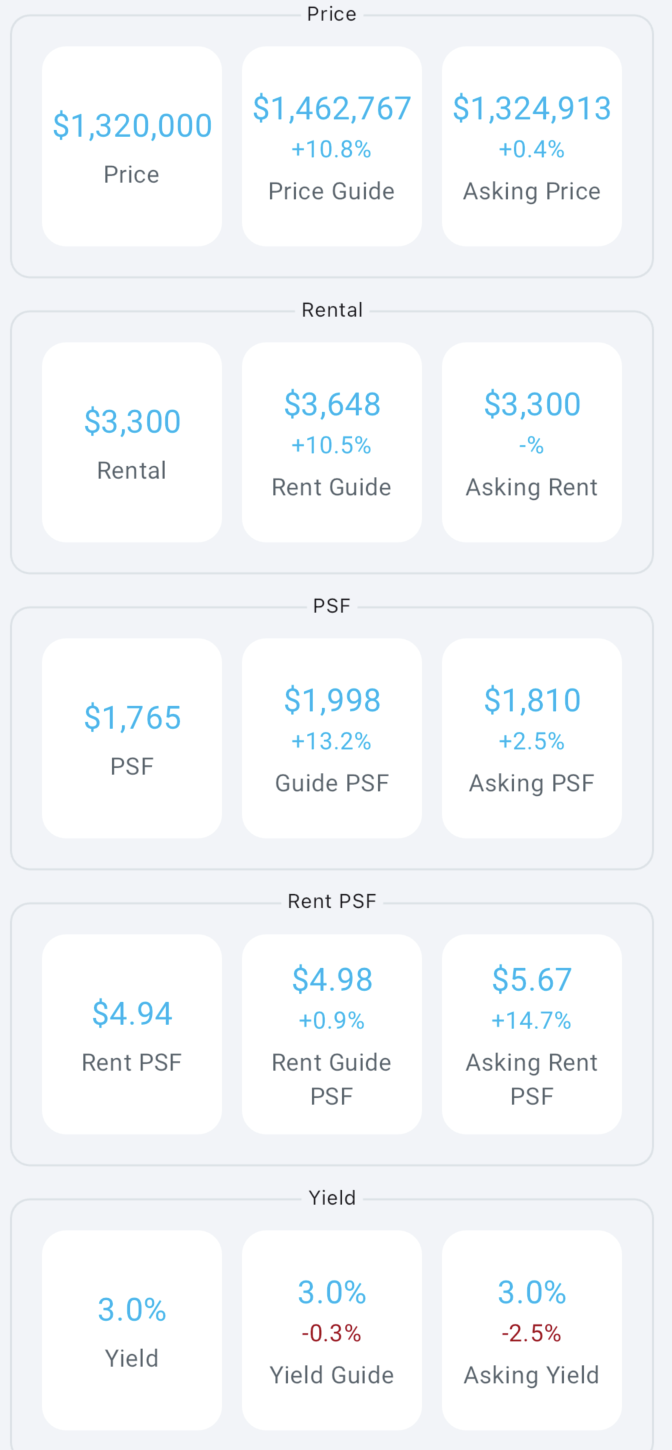Open the Asking Yield card
672x1450 pixels.
pyautogui.click(x=531, y=1330)
